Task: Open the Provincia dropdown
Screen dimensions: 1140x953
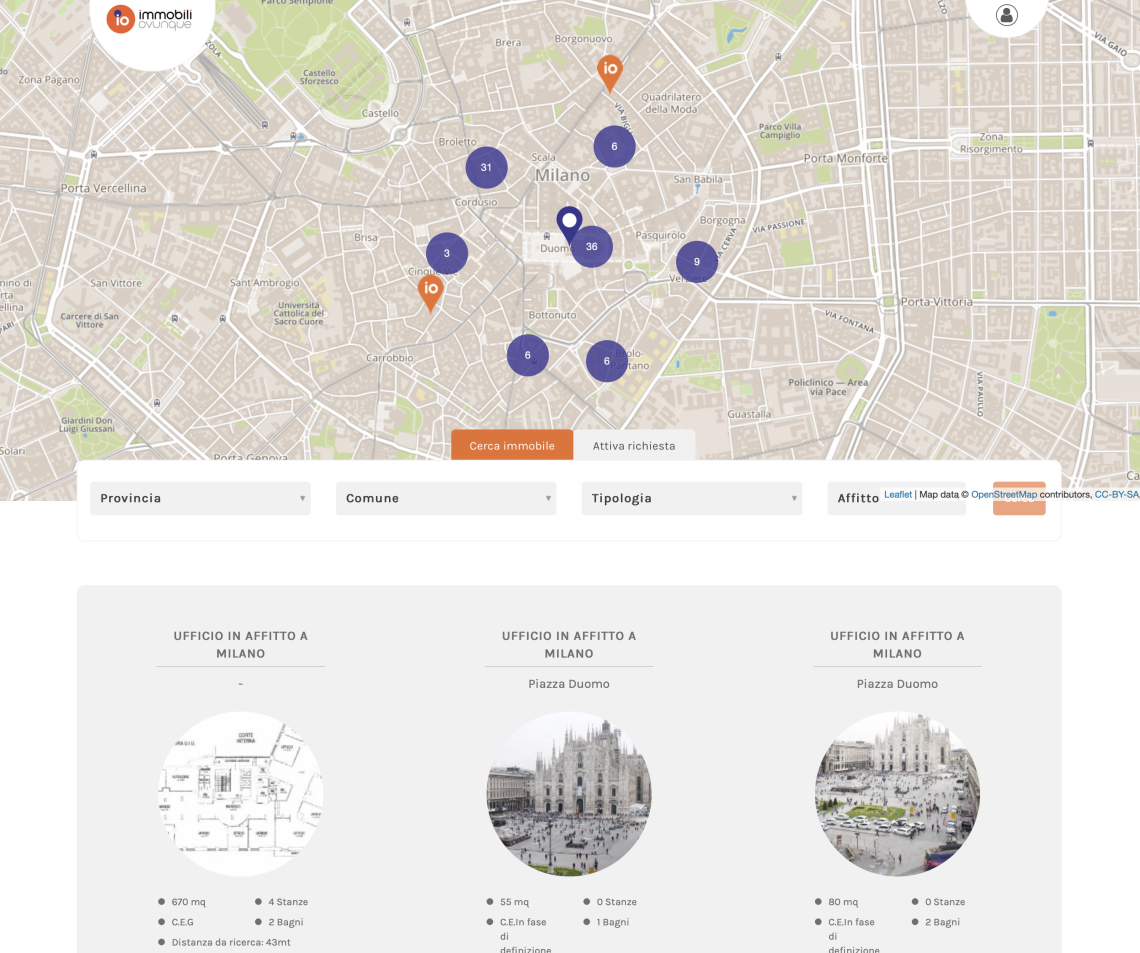Action: pyautogui.click(x=200, y=497)
